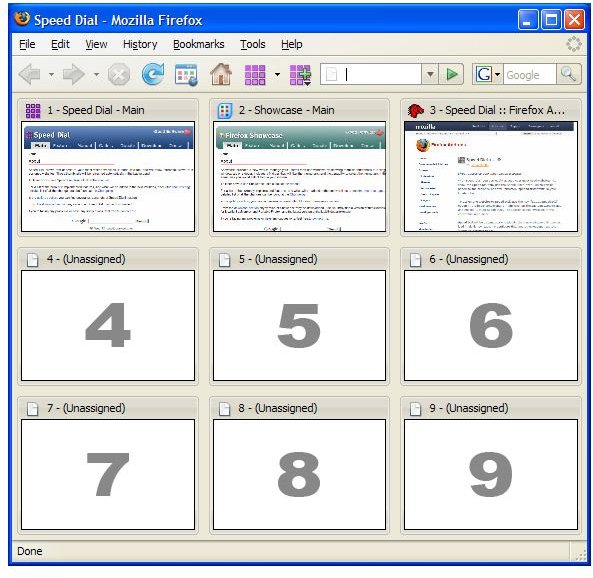Click the page icon in the address bar
This screenshot has height=578, width=593.
click(x=331, y=74)
